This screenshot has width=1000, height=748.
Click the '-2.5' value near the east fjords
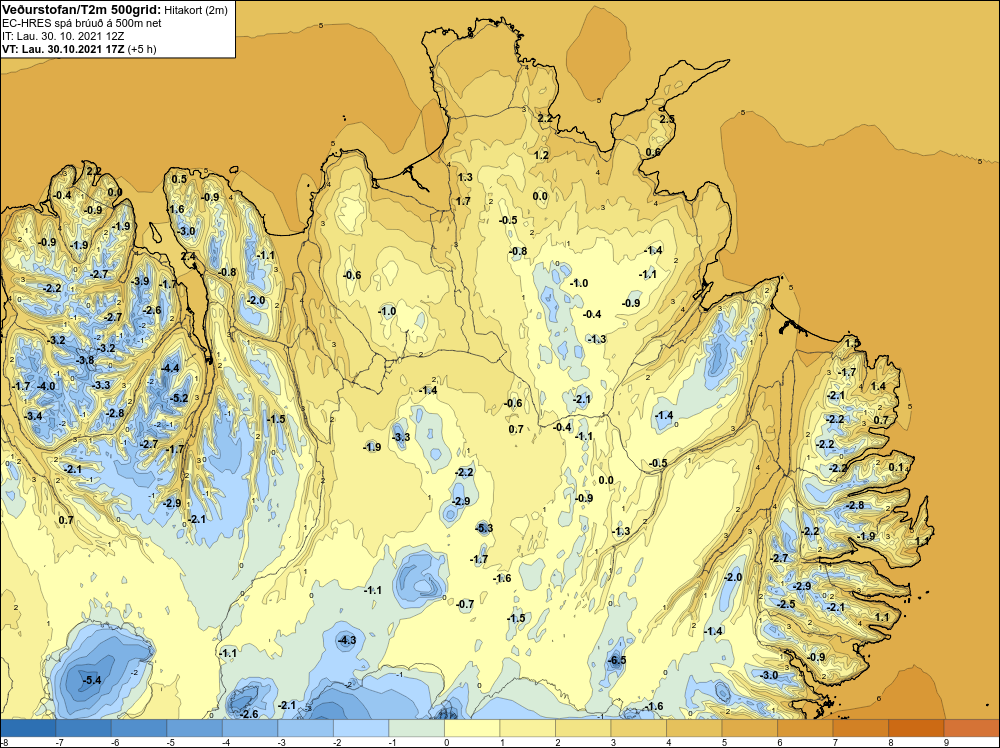[786, 605]
